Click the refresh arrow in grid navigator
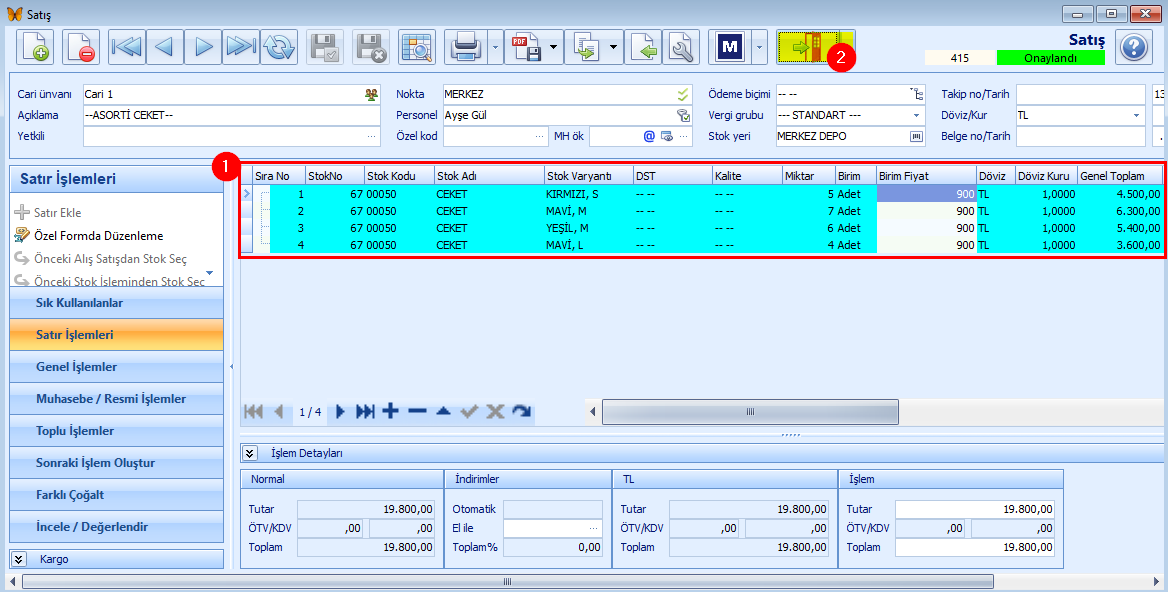This screenshot has height=592, width=1168. click(x=521, y=411)
